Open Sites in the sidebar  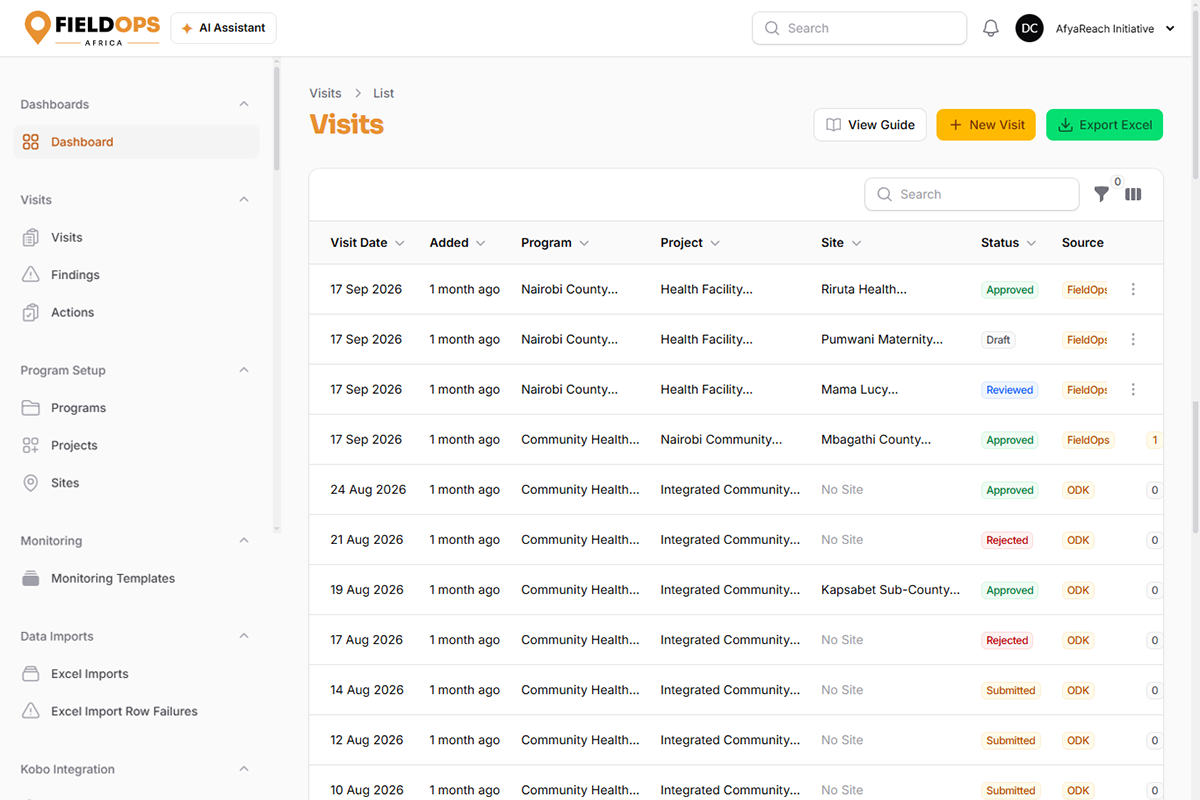pos(137,483)
